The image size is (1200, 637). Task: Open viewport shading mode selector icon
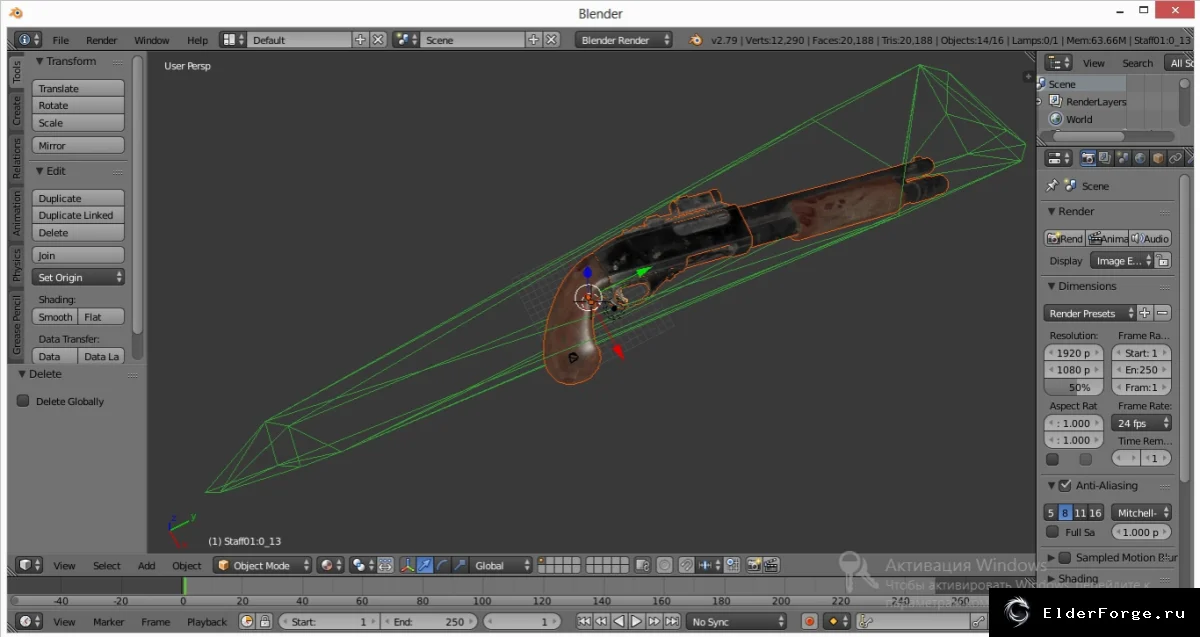(331, 565)
